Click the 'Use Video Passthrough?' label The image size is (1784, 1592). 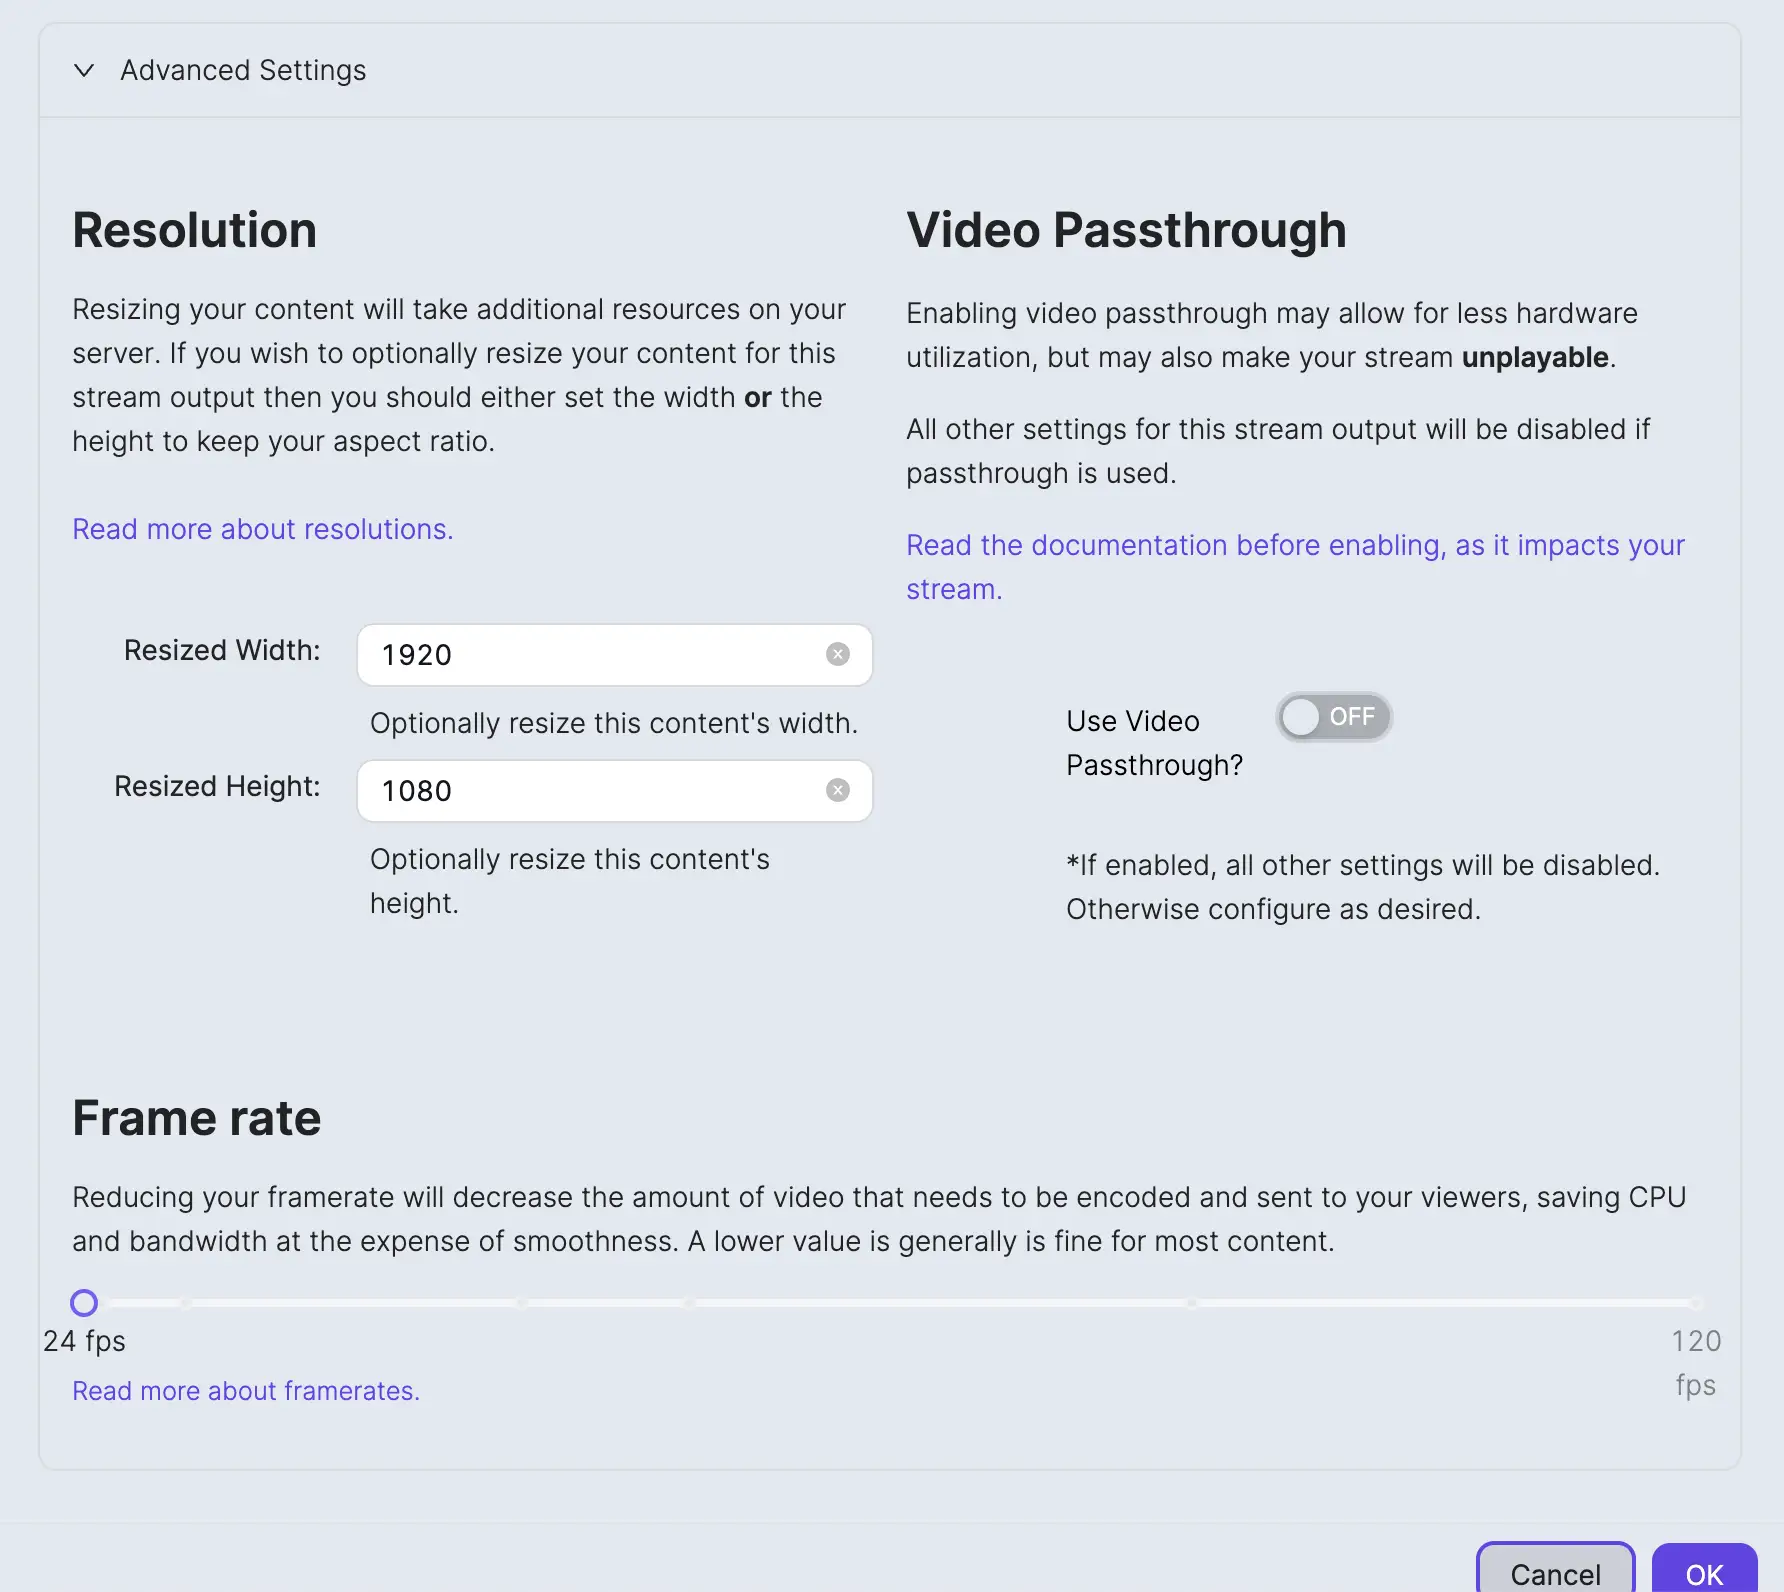point(1154,742)
